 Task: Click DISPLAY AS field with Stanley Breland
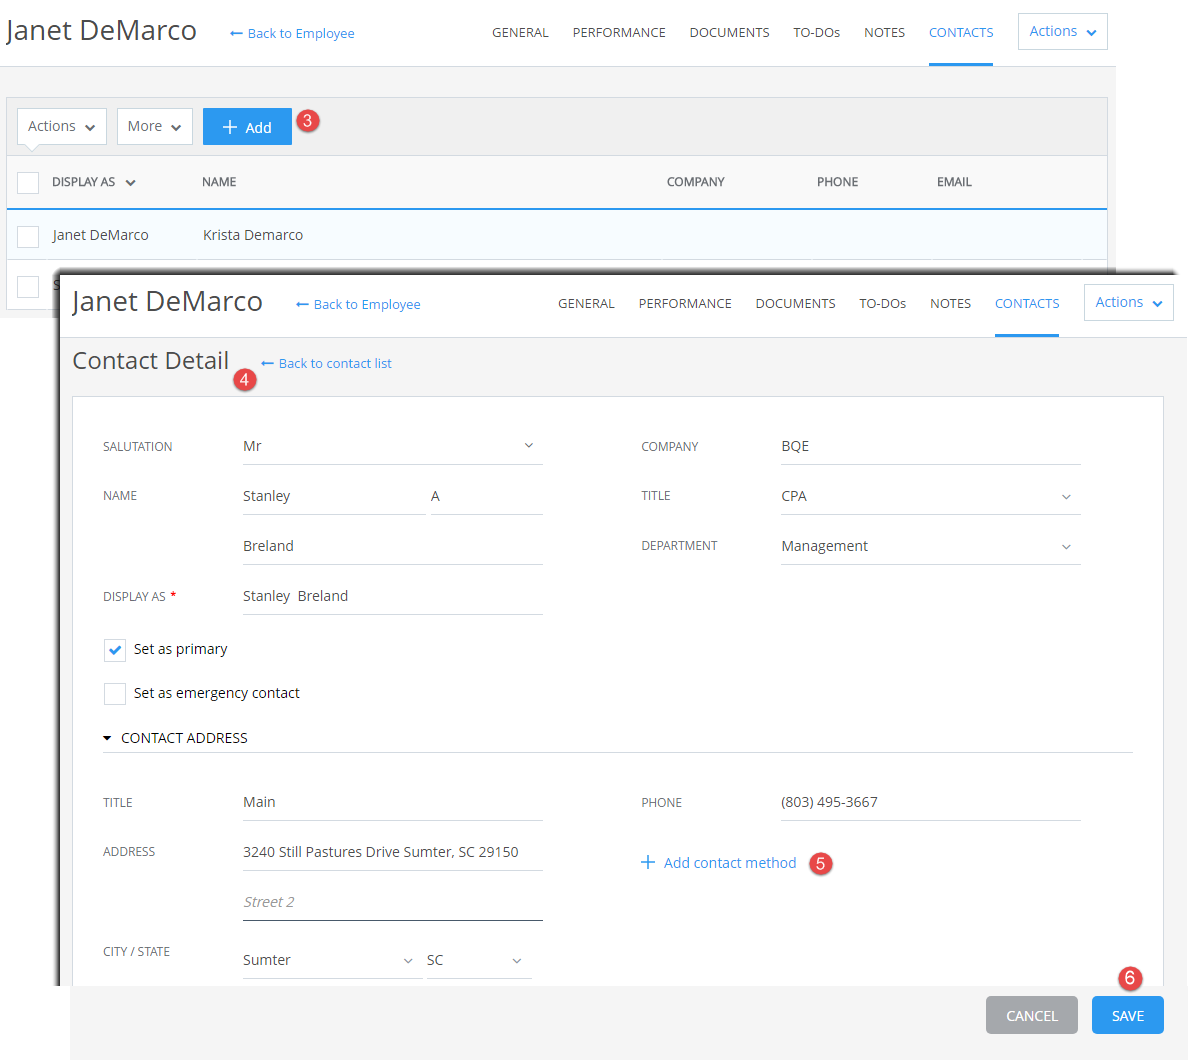click(x=392, y=596)
